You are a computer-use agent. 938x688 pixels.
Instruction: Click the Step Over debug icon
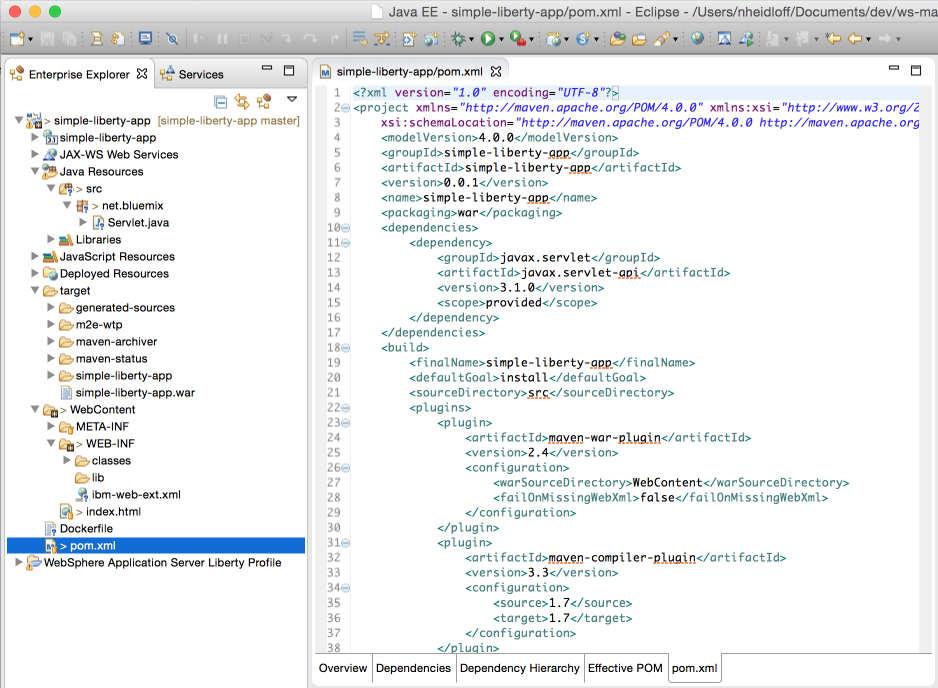pyautogui.click(x=310, y=39)
